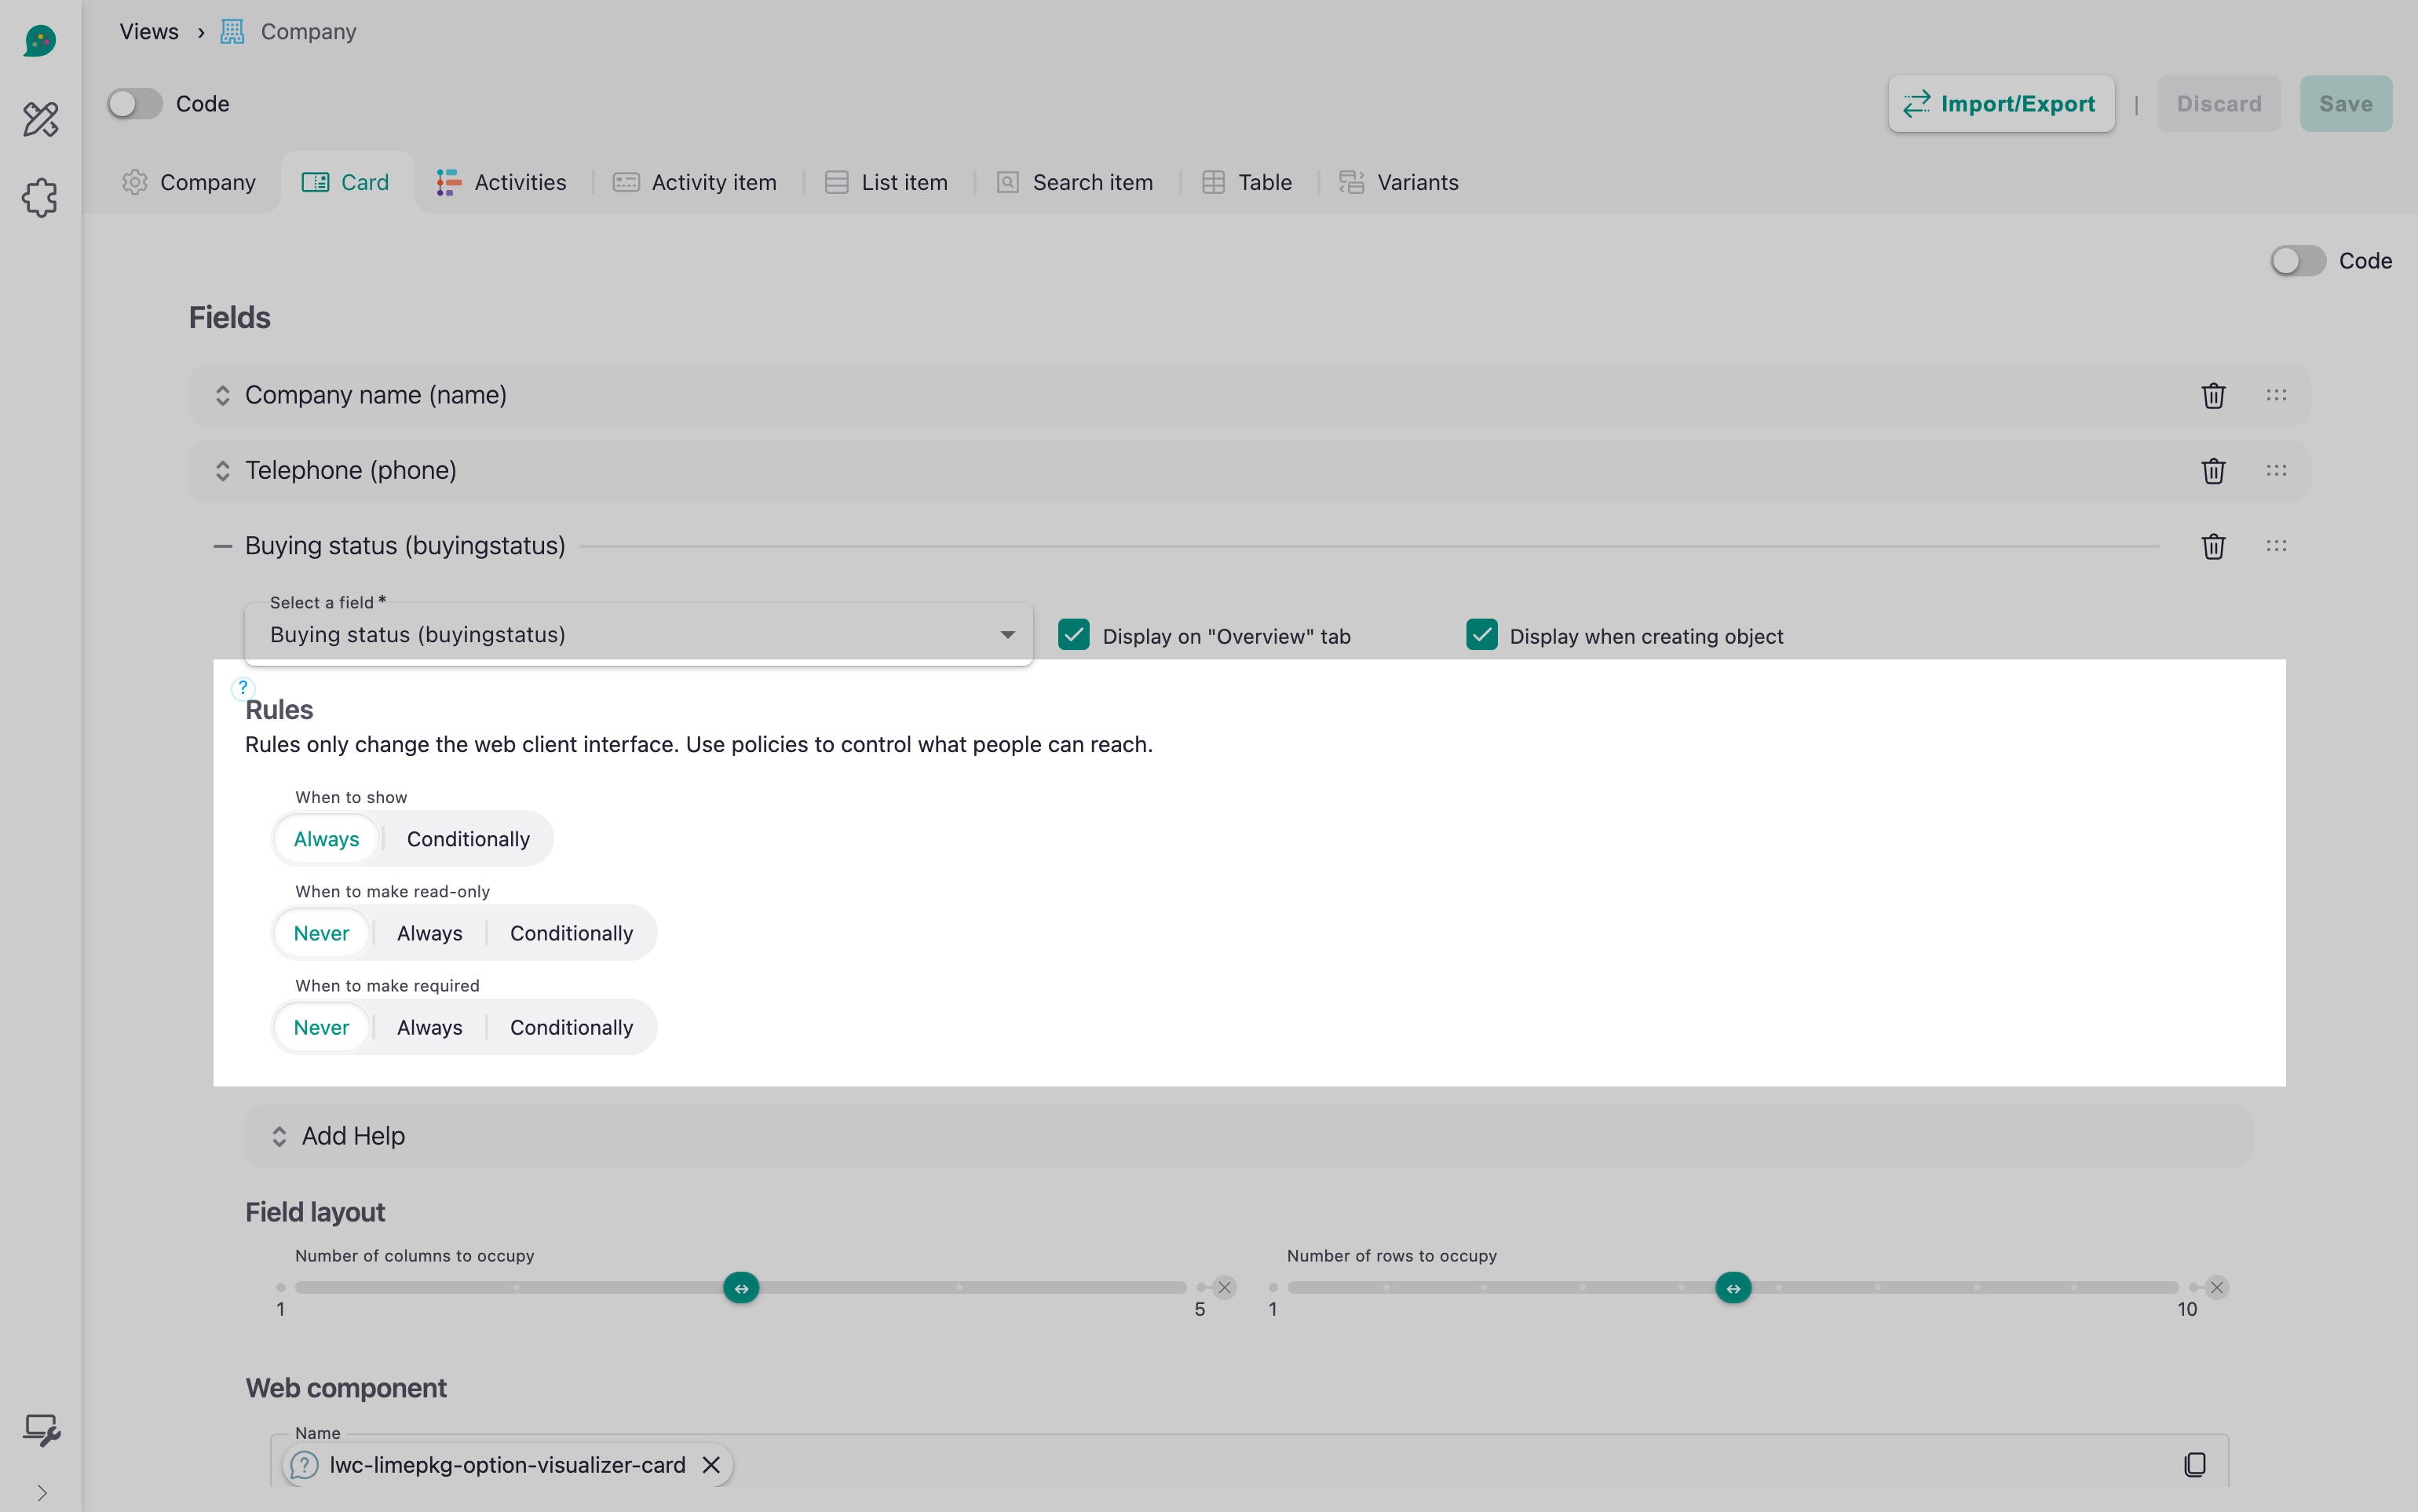2418x1512 pixels.
Task: Set required rule to Conditionally
Action: click(571, 1027)
